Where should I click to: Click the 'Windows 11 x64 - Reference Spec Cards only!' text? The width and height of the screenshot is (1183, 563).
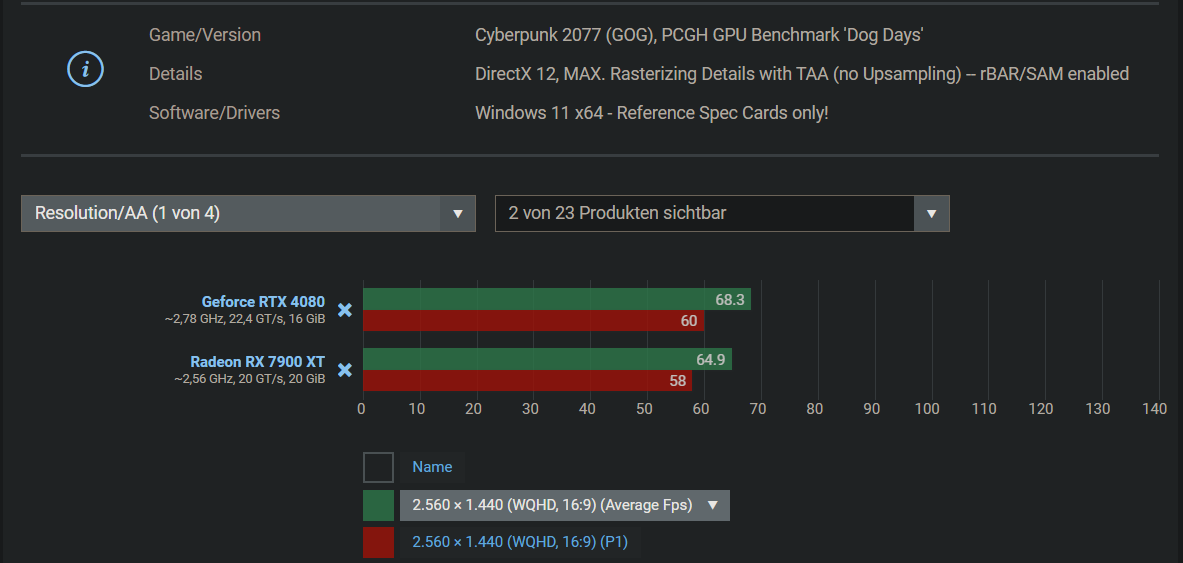click(x=652, y=113)
